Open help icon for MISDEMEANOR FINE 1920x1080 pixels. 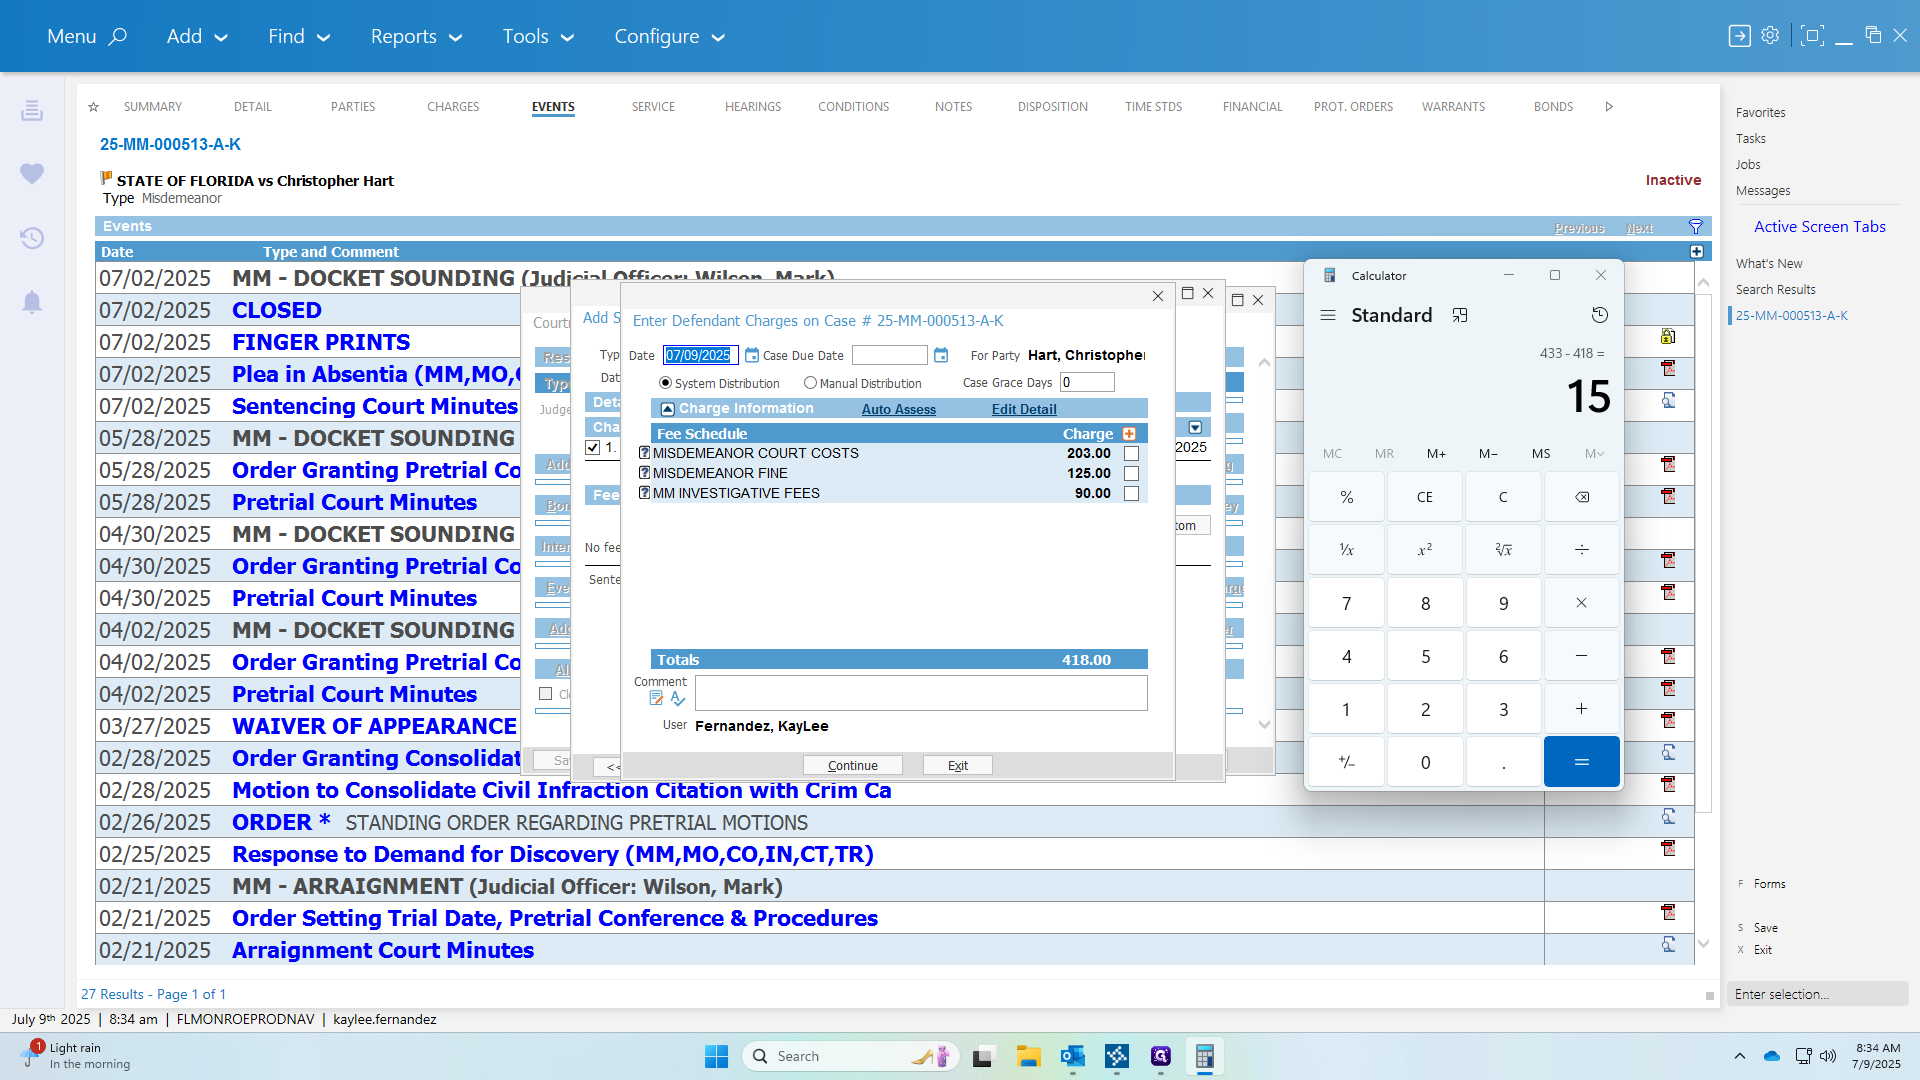point(644,473)
